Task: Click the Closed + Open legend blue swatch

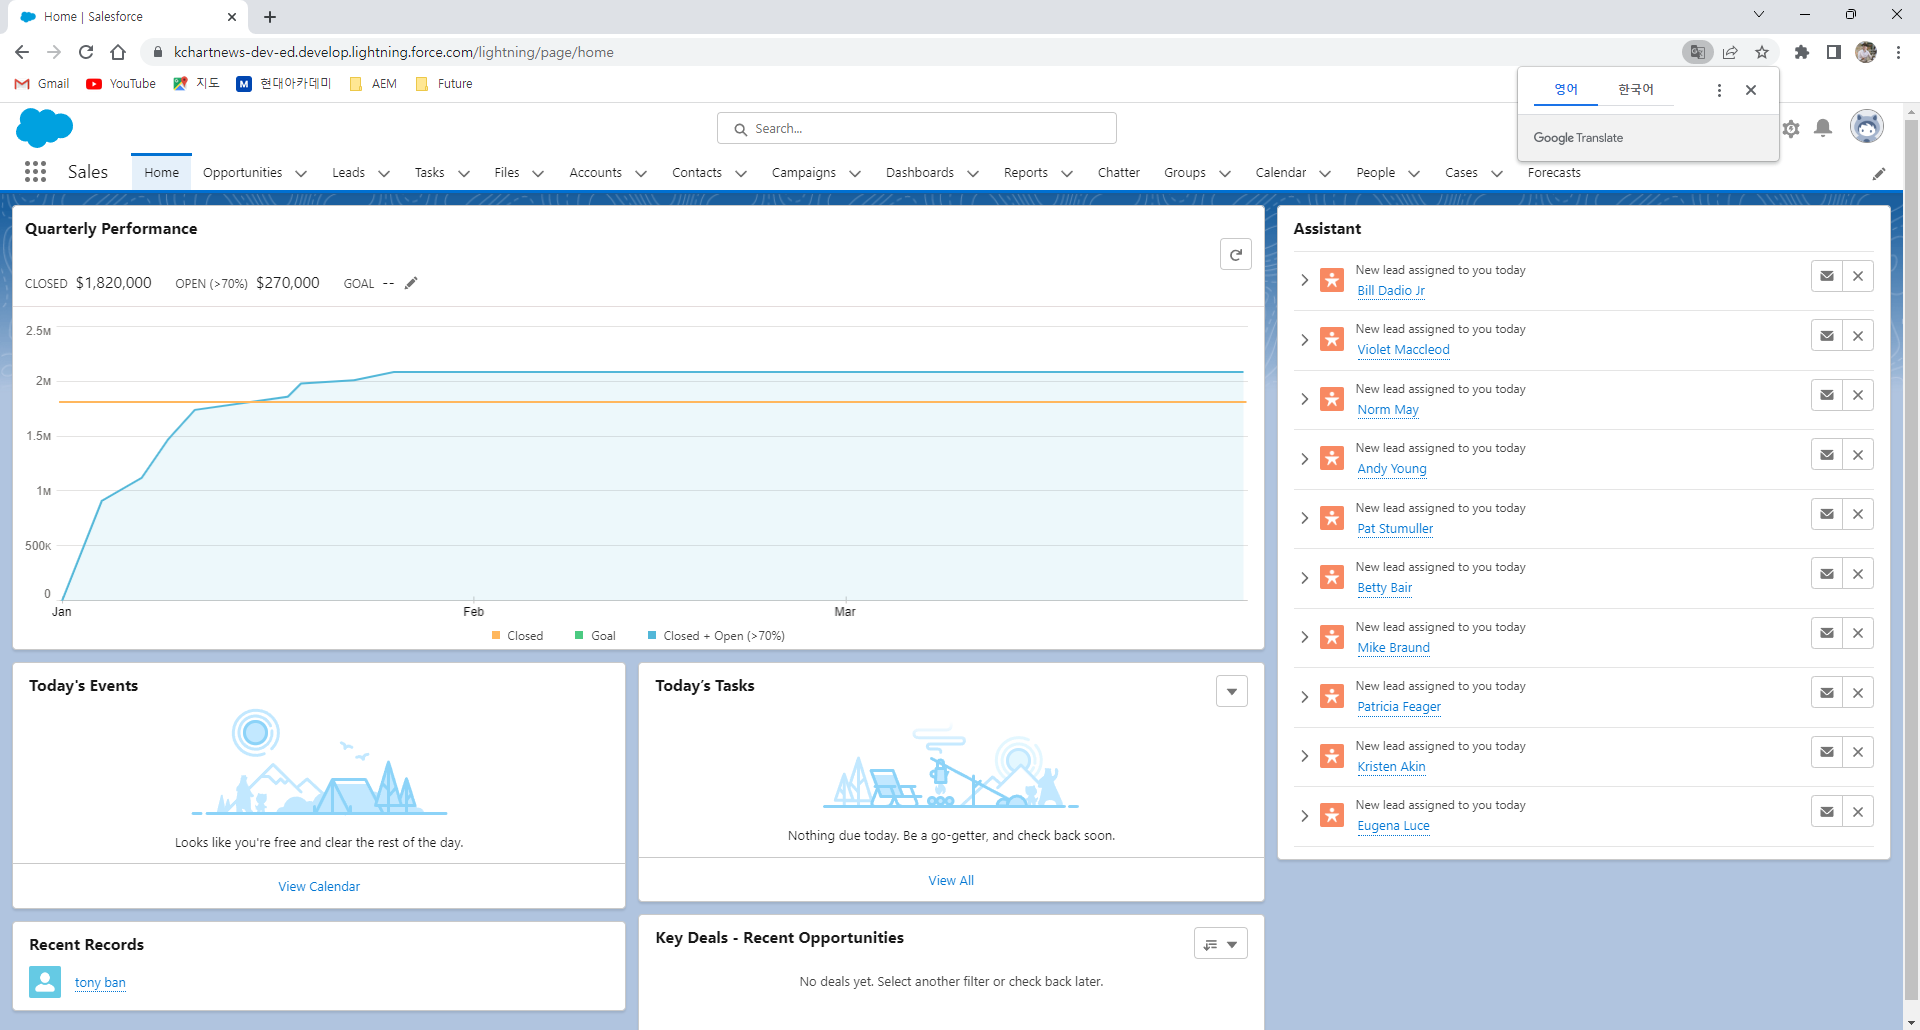Action: (x=652, y=635)
